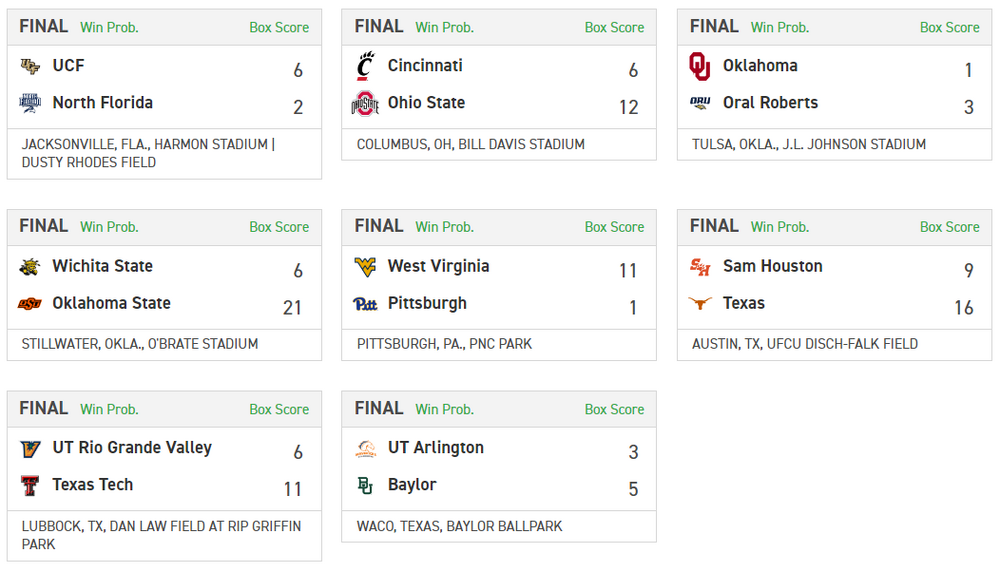Select the Sam Houston team name
Viewport: 1000px width, 572px height.
772,267
